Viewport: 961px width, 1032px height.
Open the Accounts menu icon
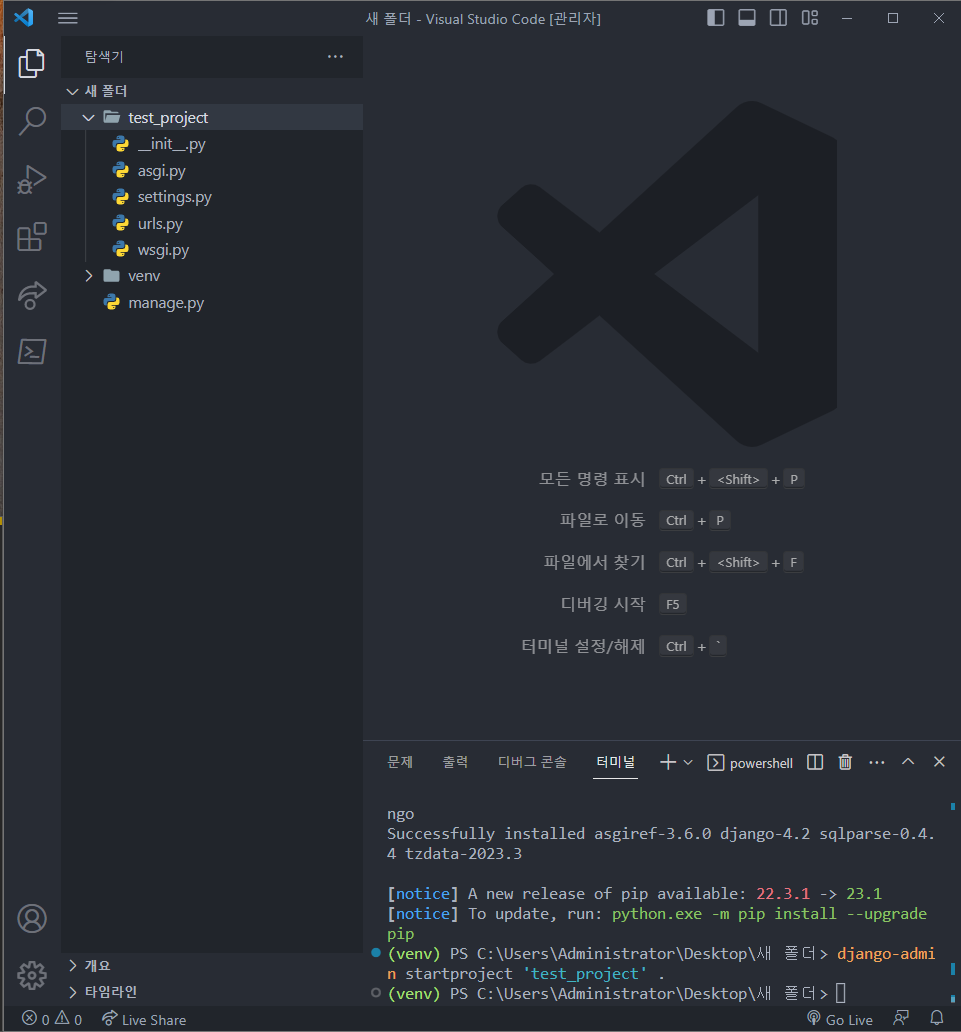tap(31, 918)
